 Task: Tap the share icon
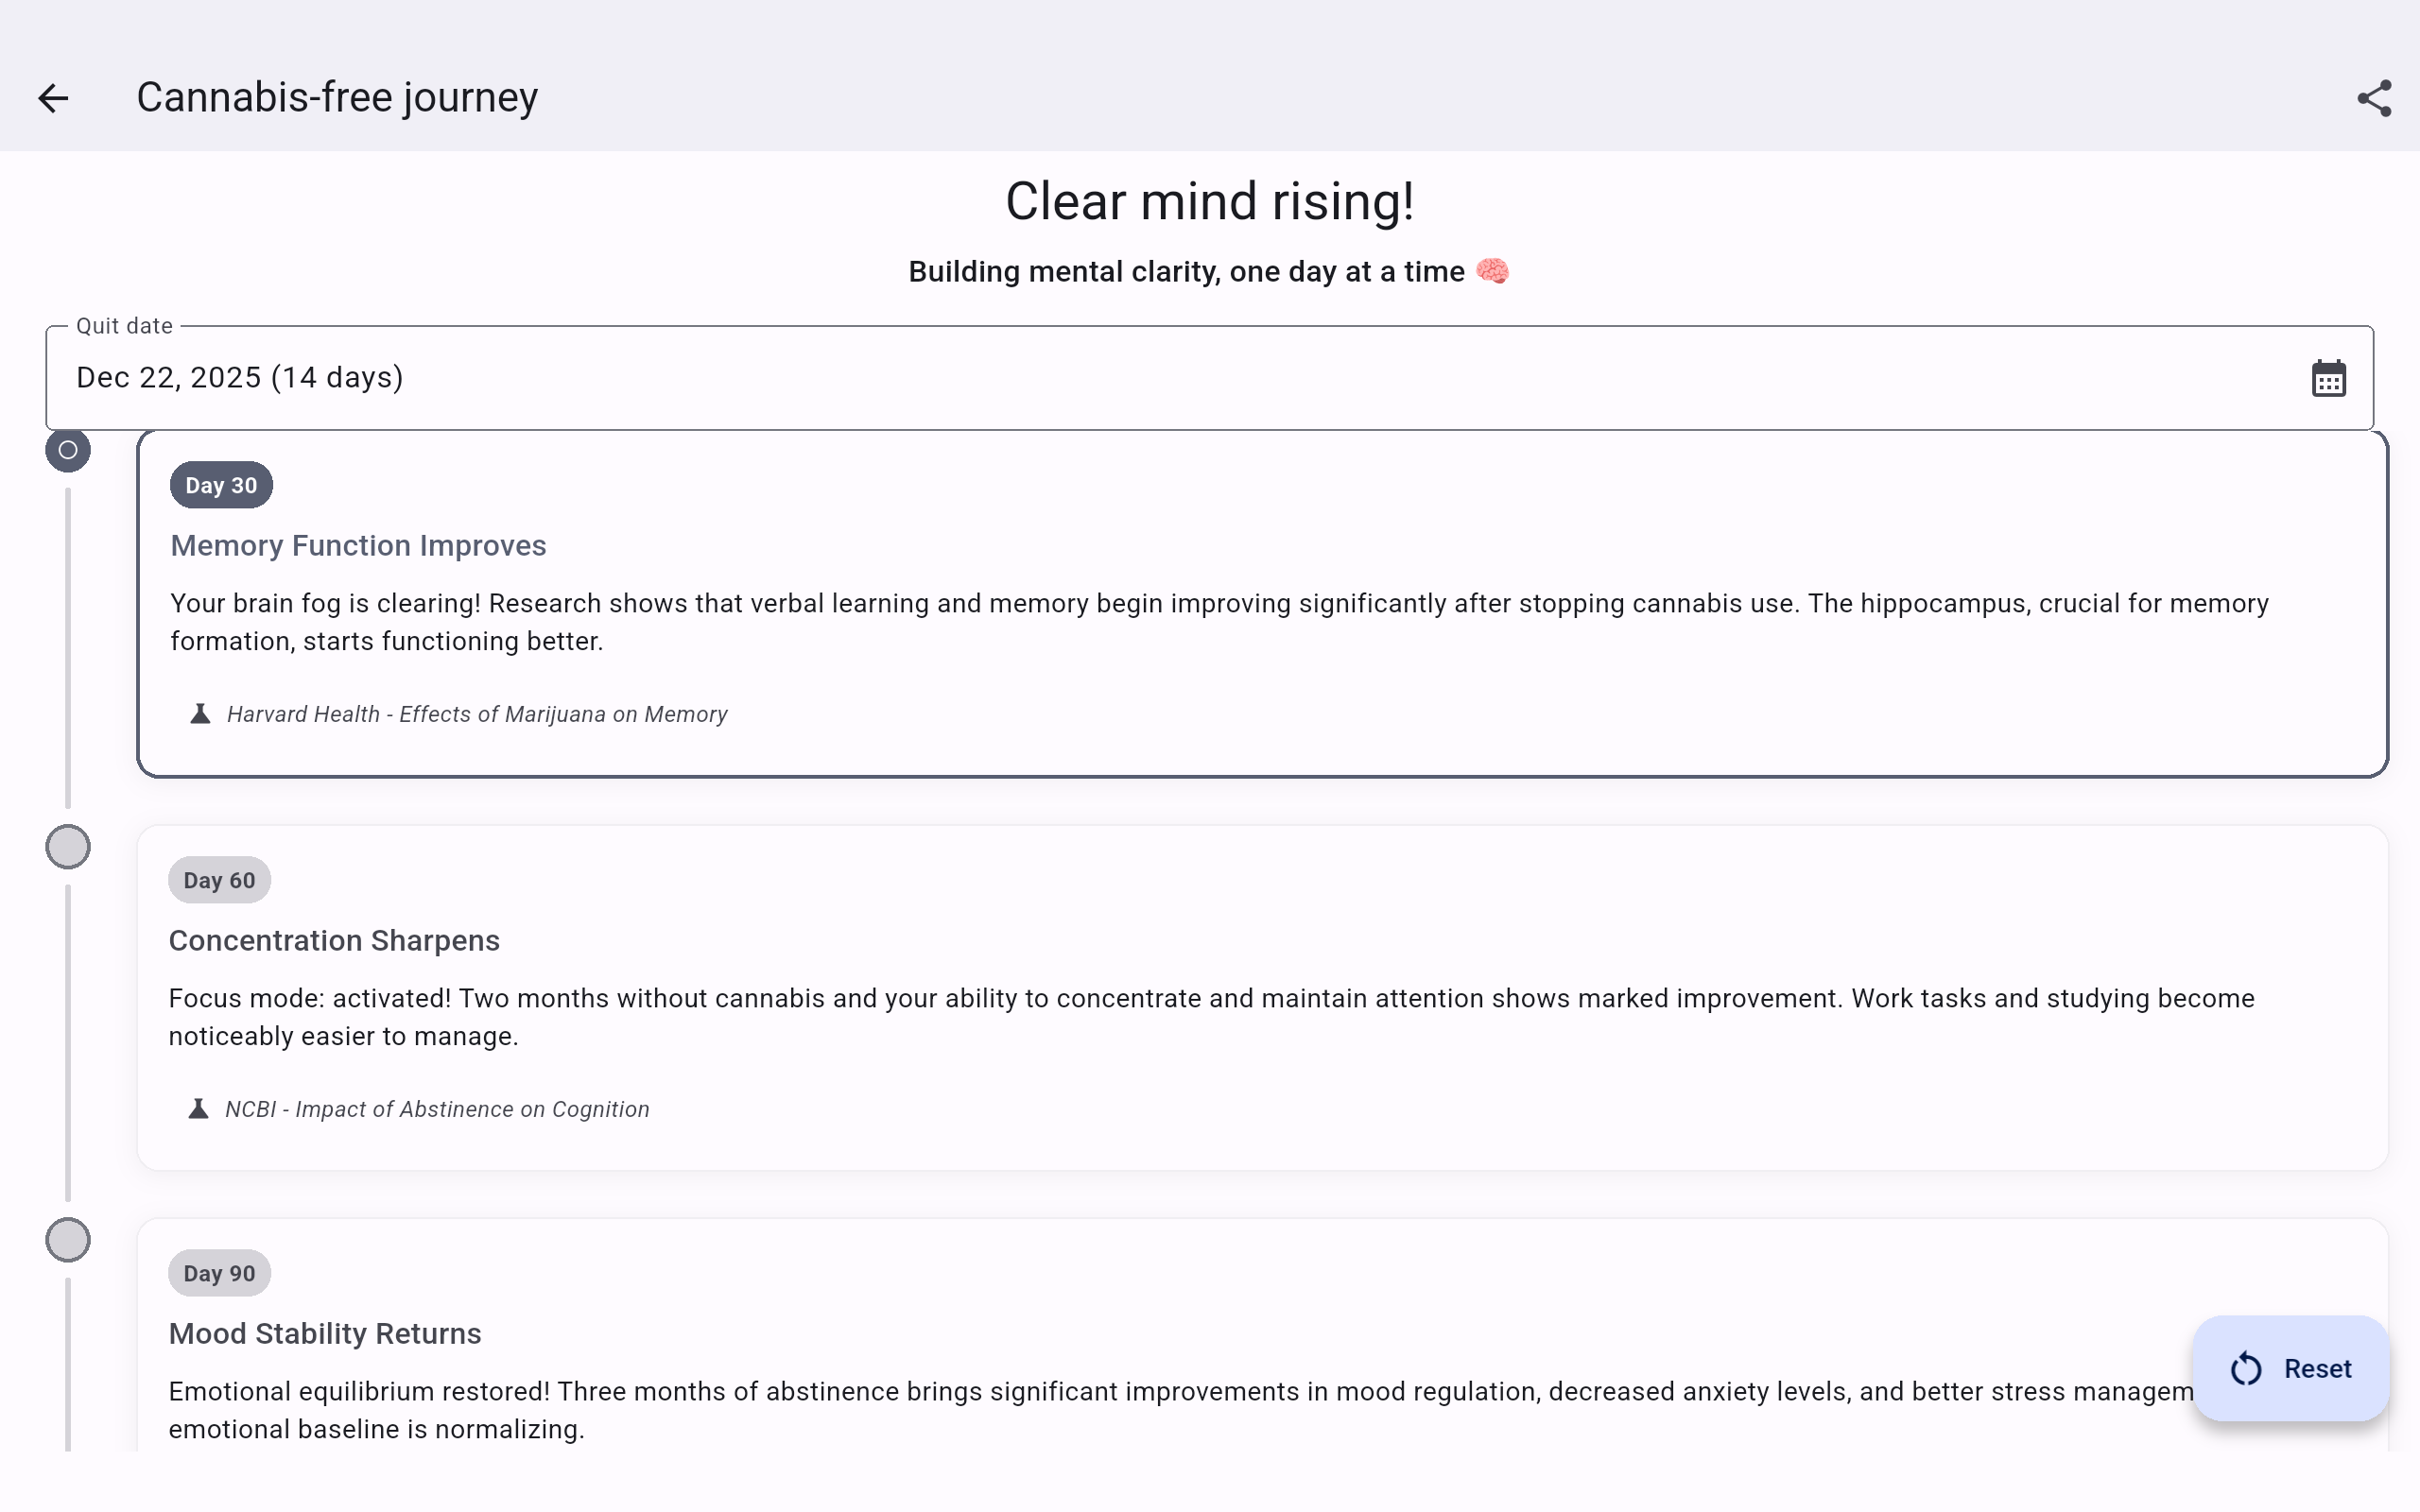[2373, 98]
